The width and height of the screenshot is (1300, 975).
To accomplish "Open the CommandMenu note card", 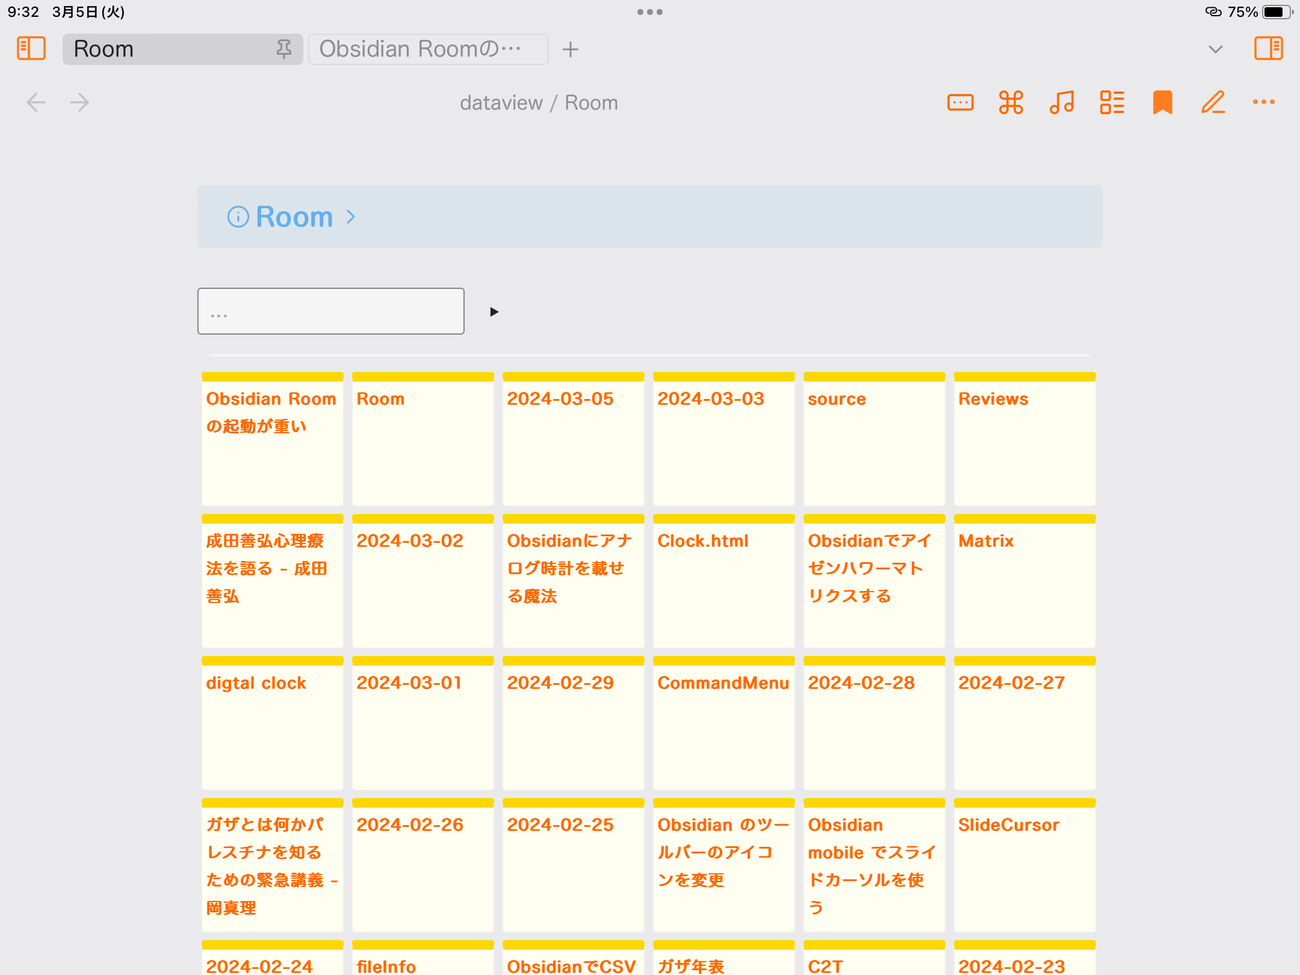I will 724,723.
